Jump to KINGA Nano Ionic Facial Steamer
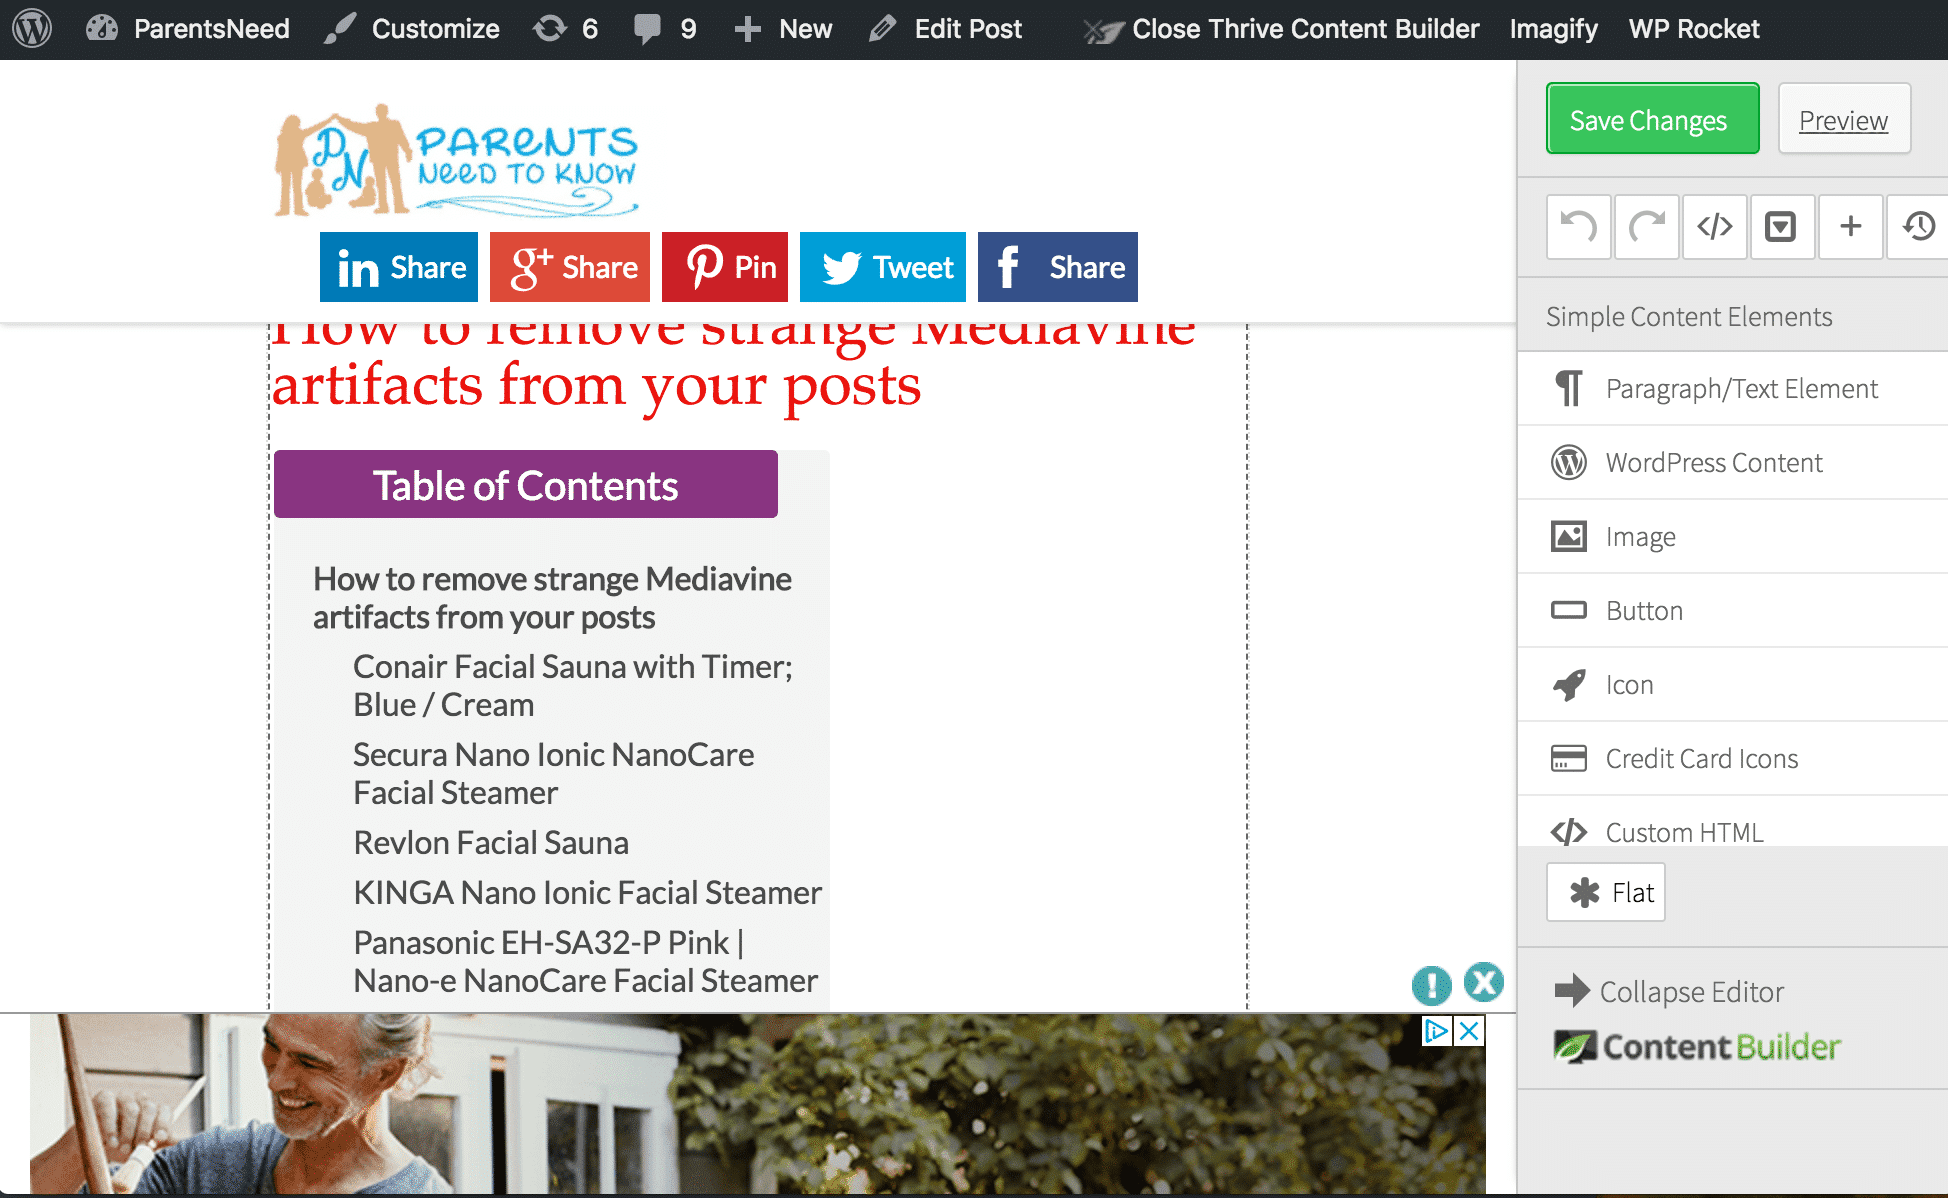 588,892
